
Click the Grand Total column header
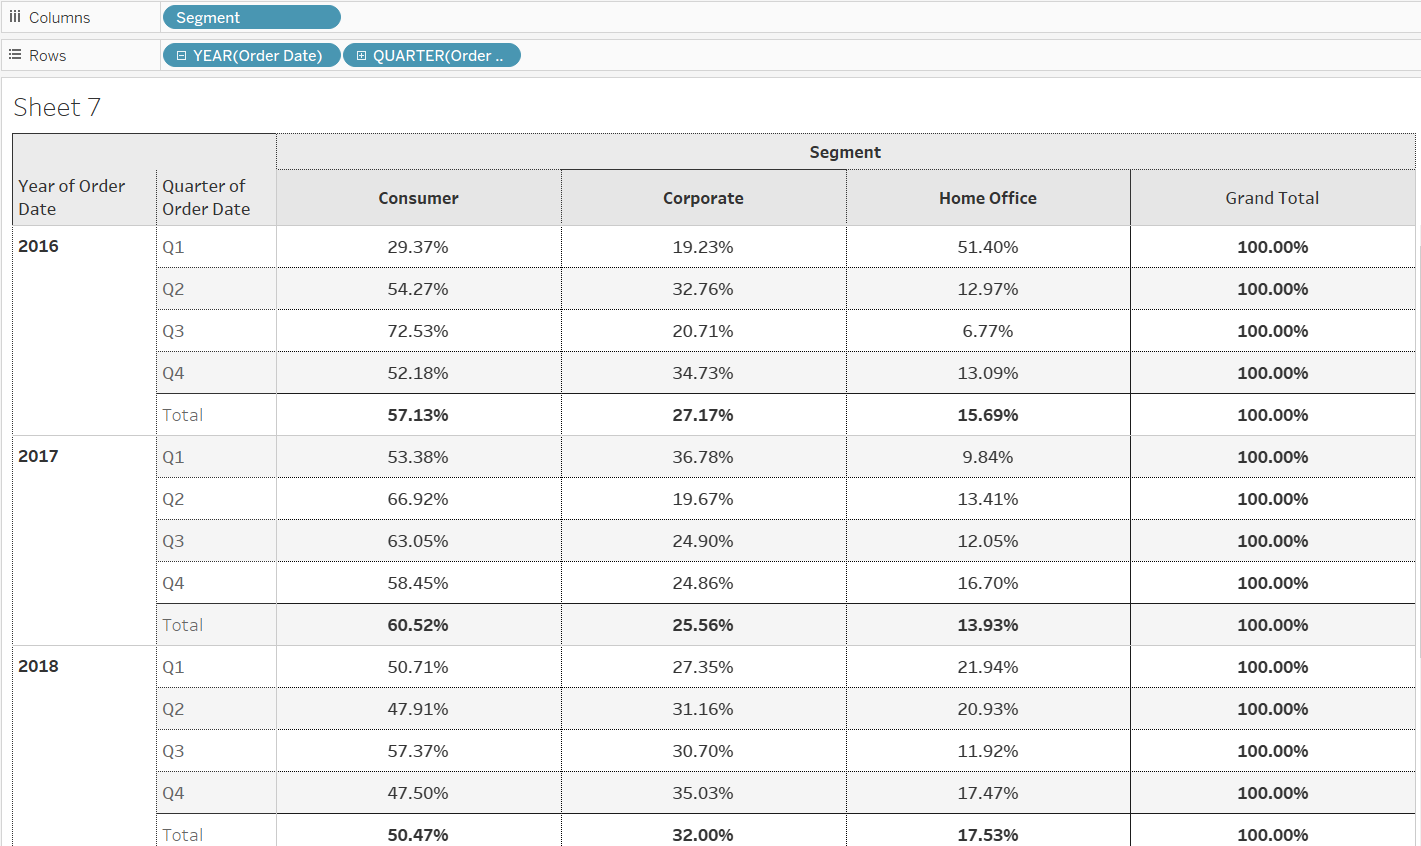coord(1272,198)
